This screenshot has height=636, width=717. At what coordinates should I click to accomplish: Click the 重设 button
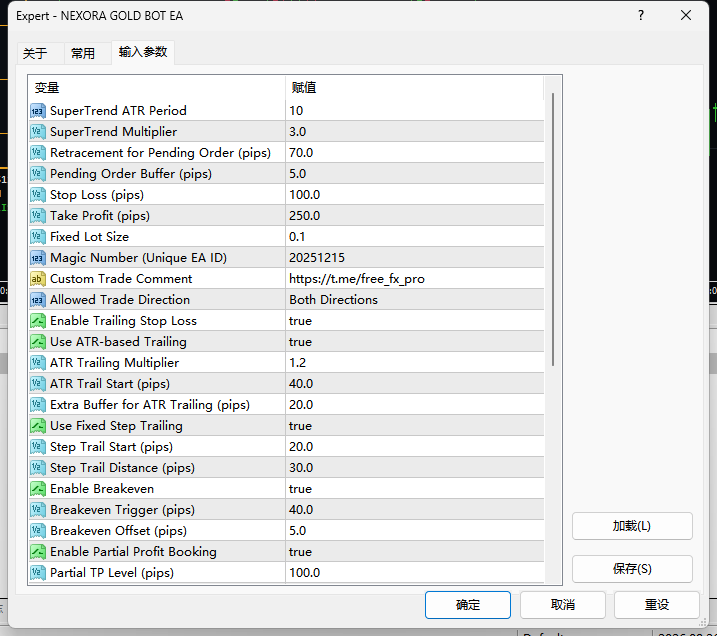coord(657,605)
